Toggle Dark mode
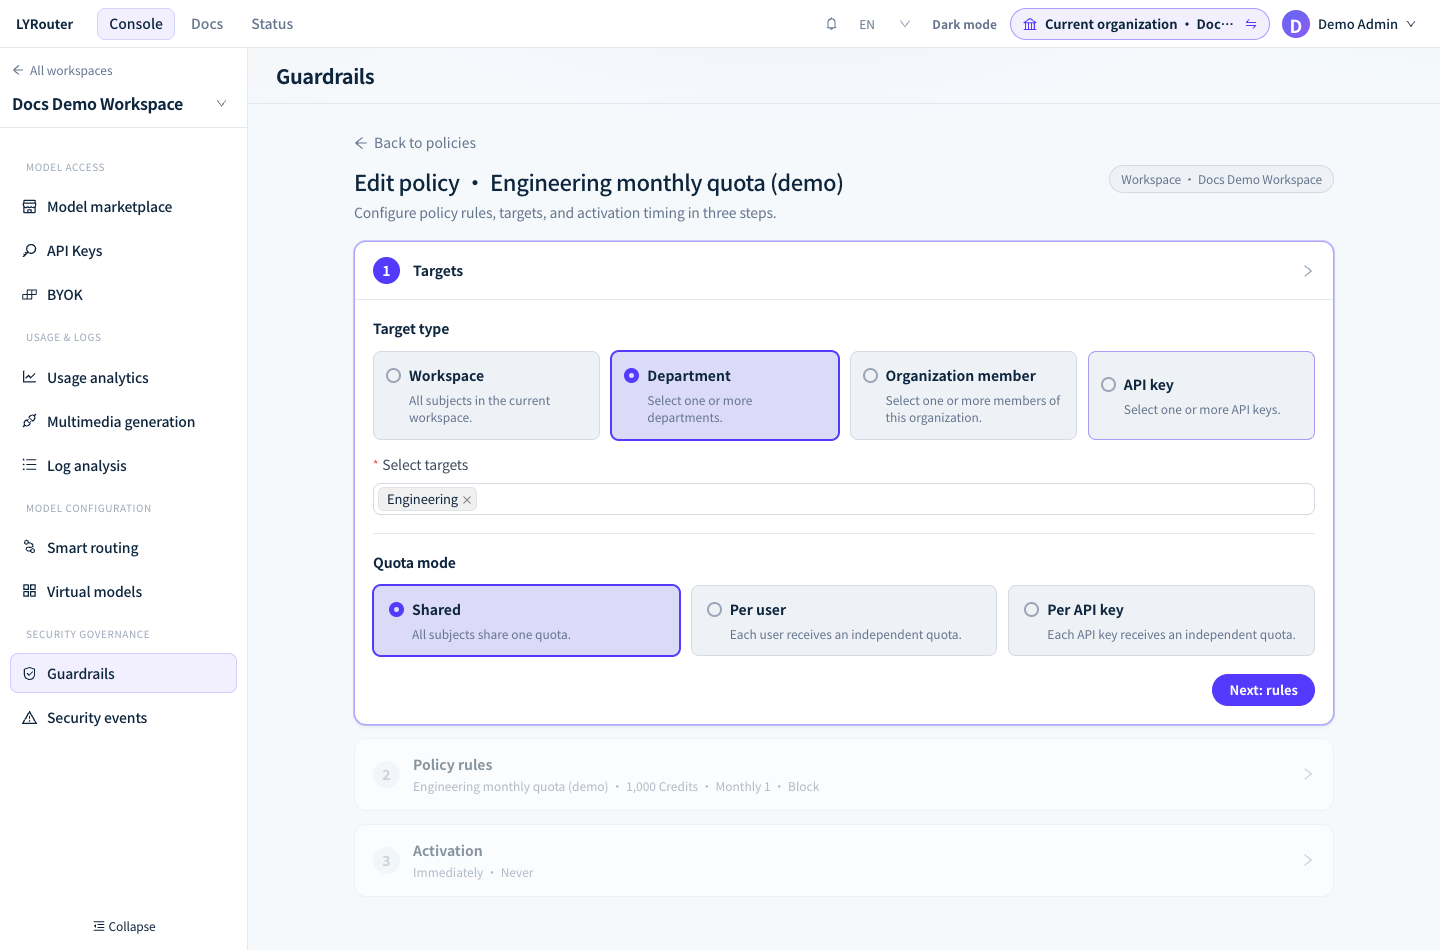Image resolution: width=1440 pixels, height=950 pixels. tap(964, 24)
